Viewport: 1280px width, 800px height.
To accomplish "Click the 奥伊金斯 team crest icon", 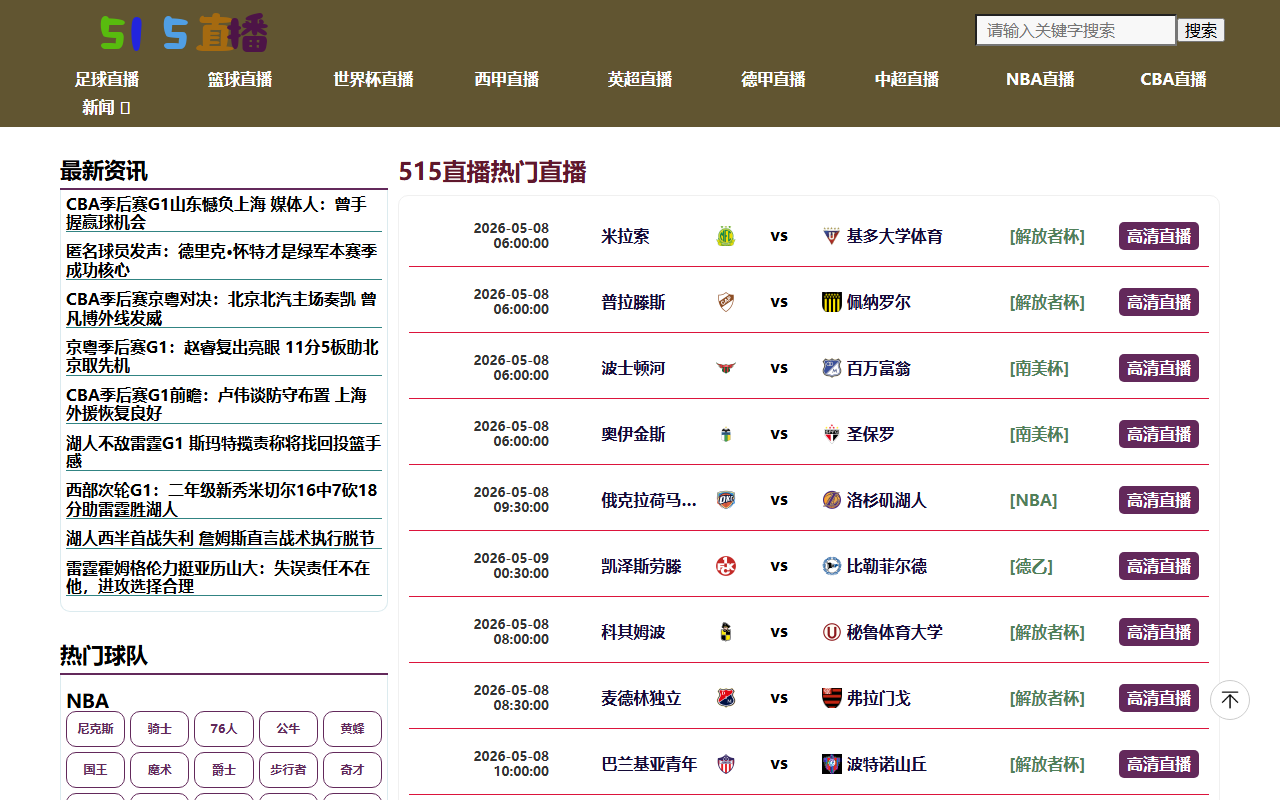I will point(726,434).
